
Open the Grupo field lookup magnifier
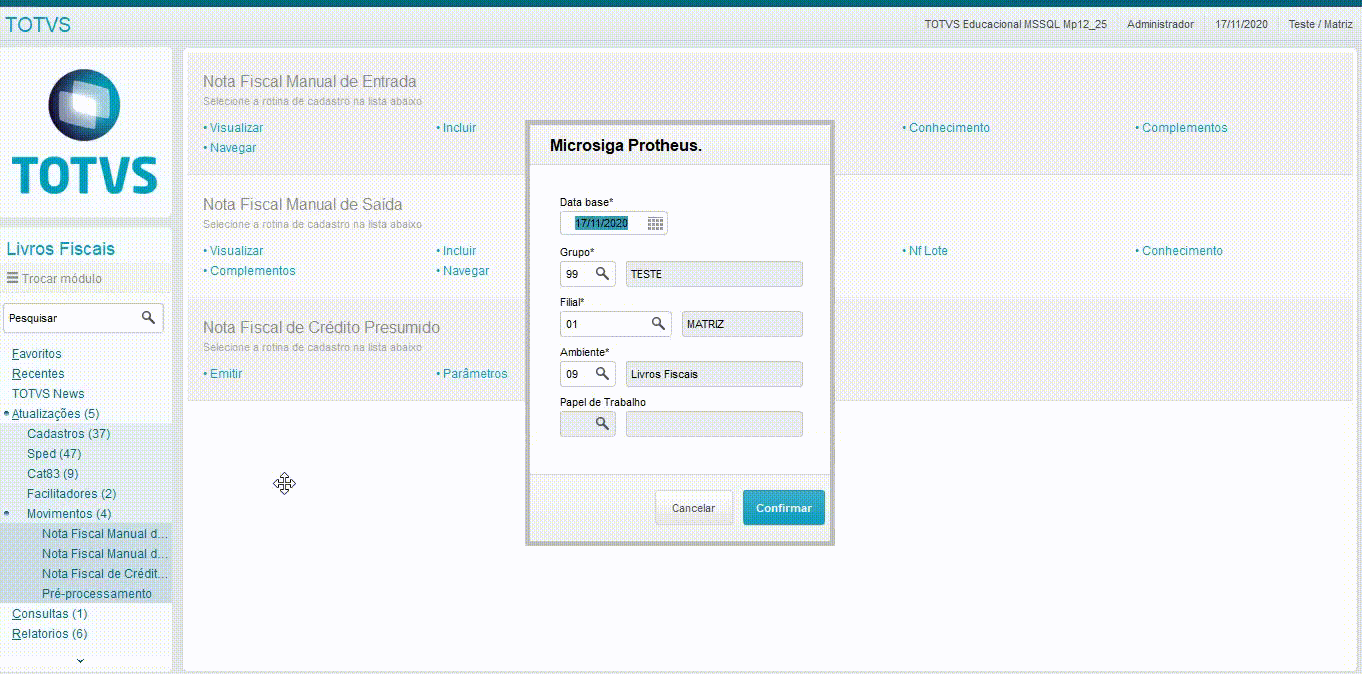[x=602, y=273]
